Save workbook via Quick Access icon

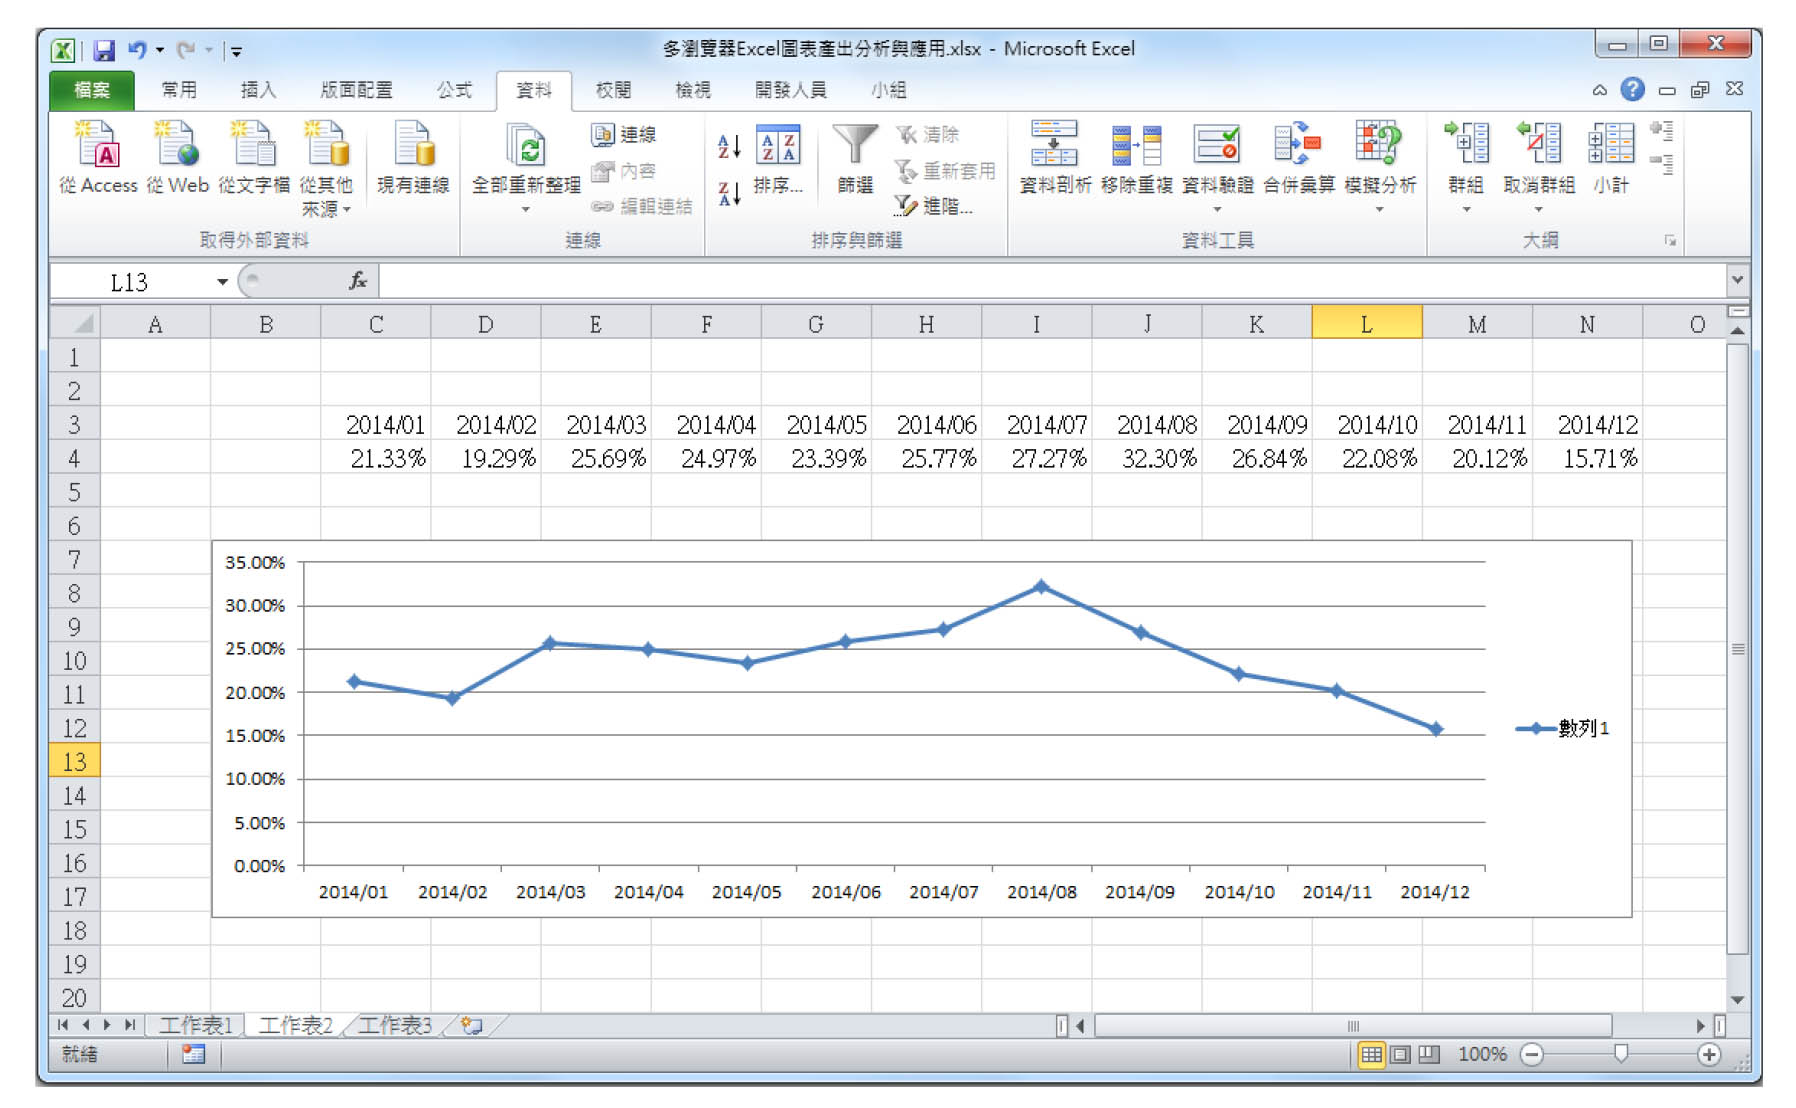coord(104,50)
